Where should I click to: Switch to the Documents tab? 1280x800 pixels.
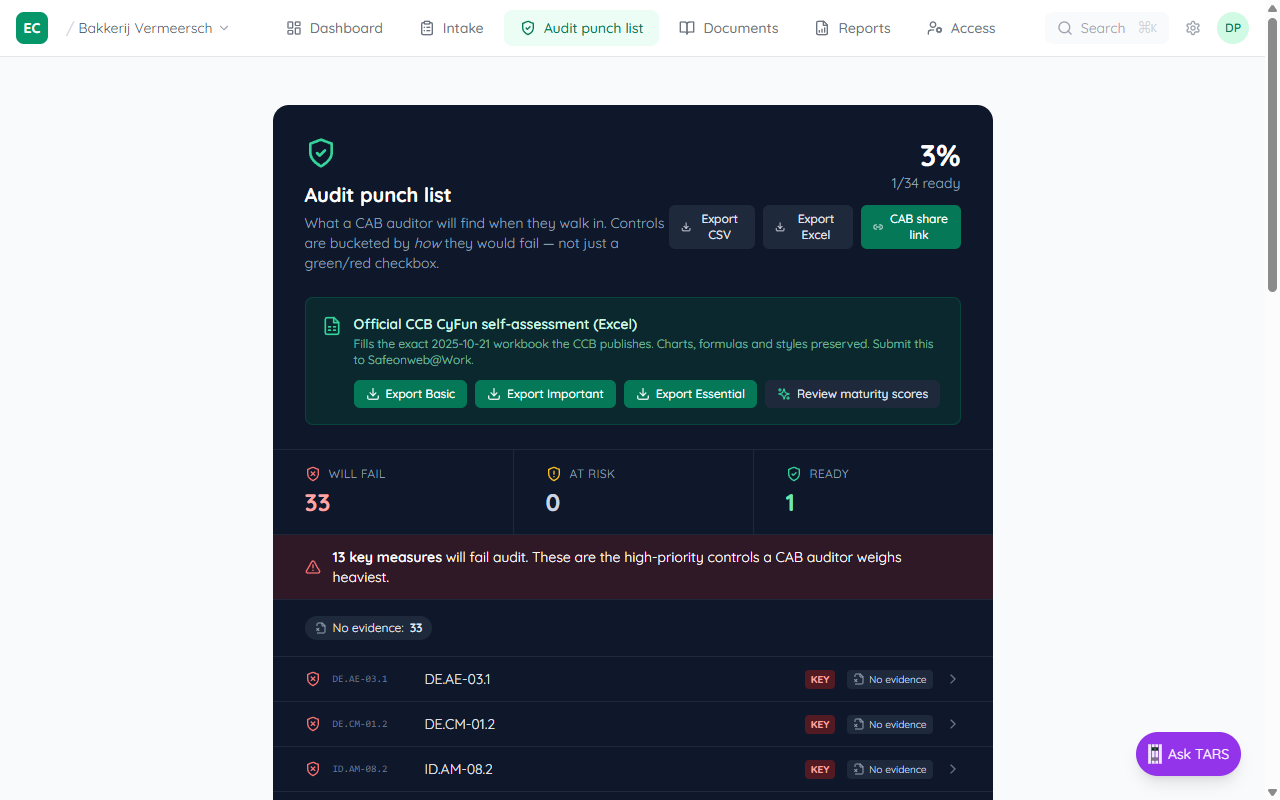(729, 28)
